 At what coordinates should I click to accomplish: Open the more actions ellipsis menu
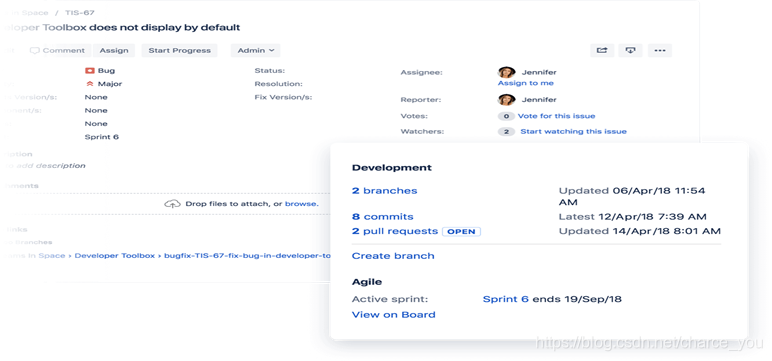point(660,50)
